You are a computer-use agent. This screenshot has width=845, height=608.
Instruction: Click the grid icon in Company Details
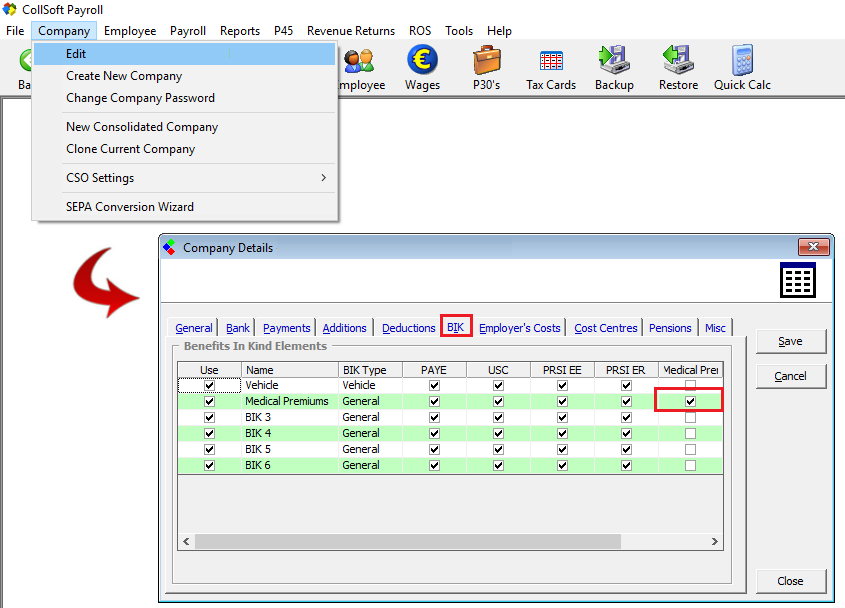tap(797, 281)
